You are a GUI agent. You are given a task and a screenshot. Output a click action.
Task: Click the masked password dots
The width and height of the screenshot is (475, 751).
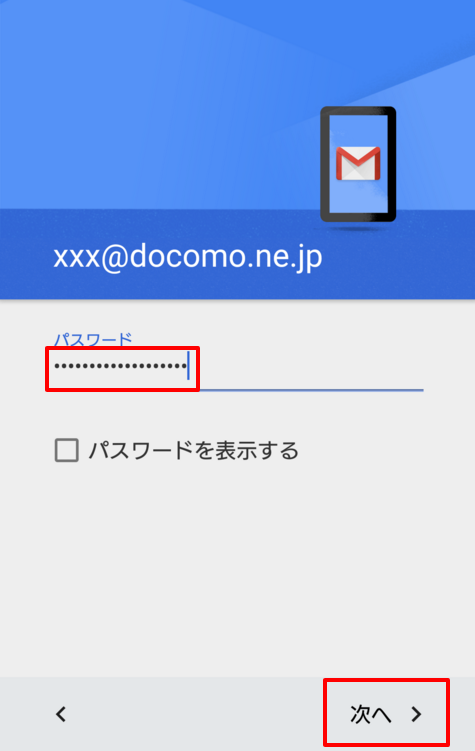tap(120, 366)
